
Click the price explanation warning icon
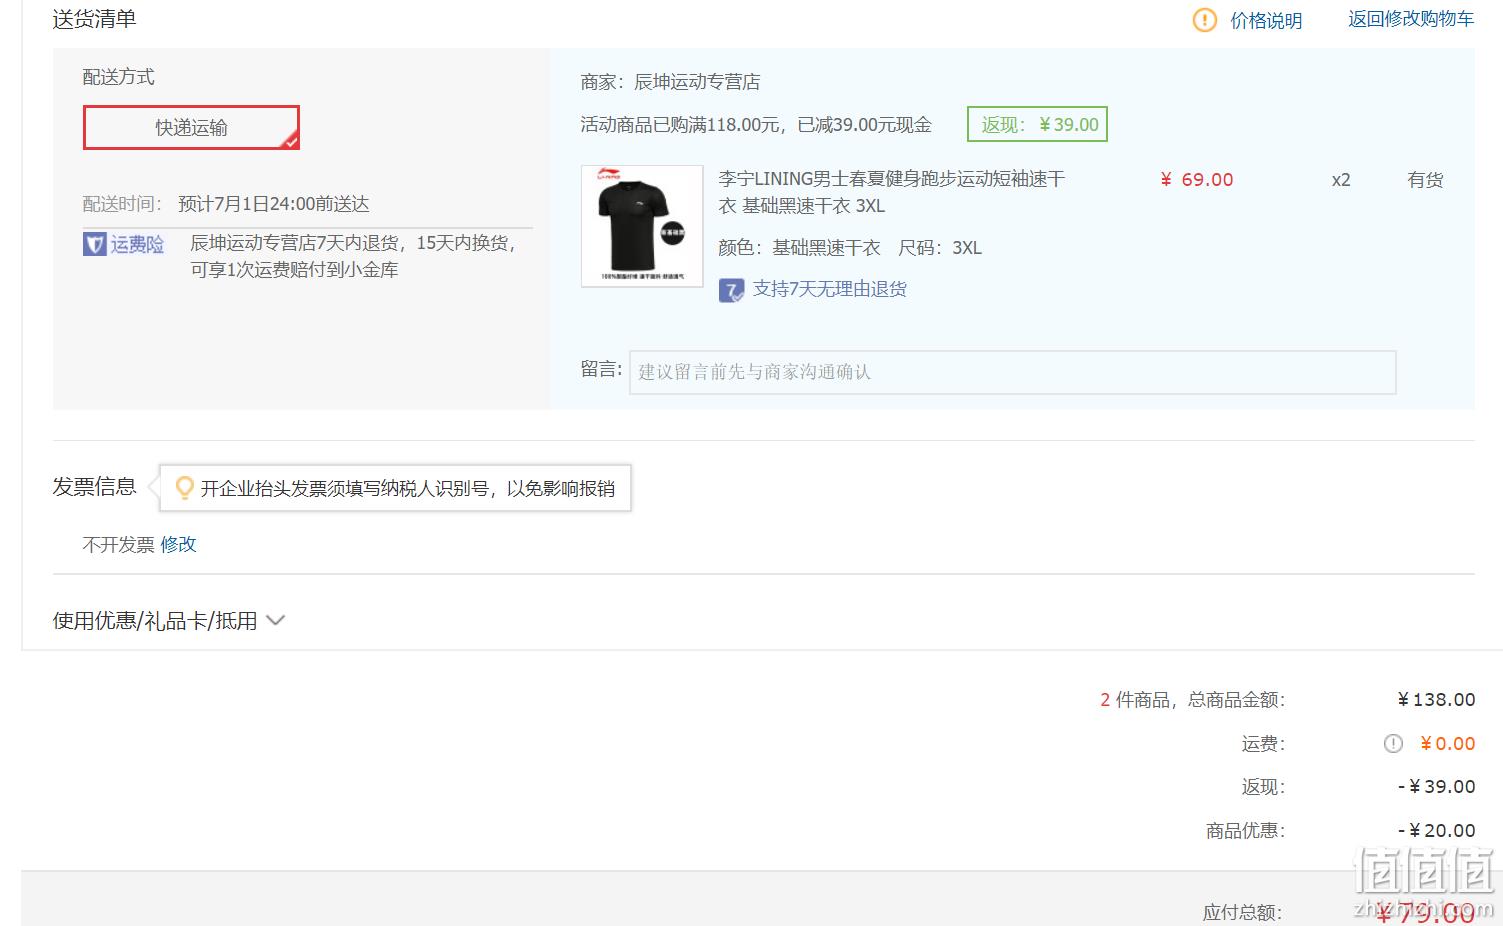(1204, 20)
